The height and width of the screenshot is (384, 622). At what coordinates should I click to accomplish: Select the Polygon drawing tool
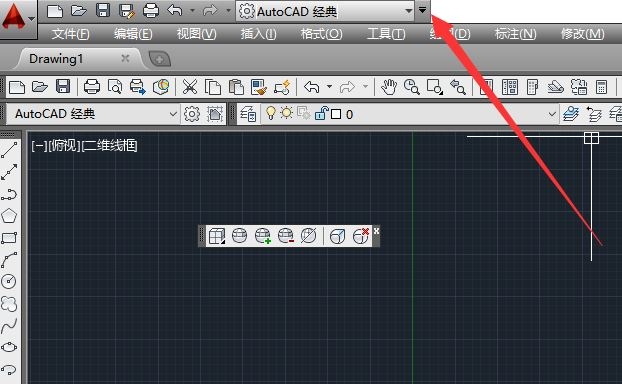tap(9, 216)
